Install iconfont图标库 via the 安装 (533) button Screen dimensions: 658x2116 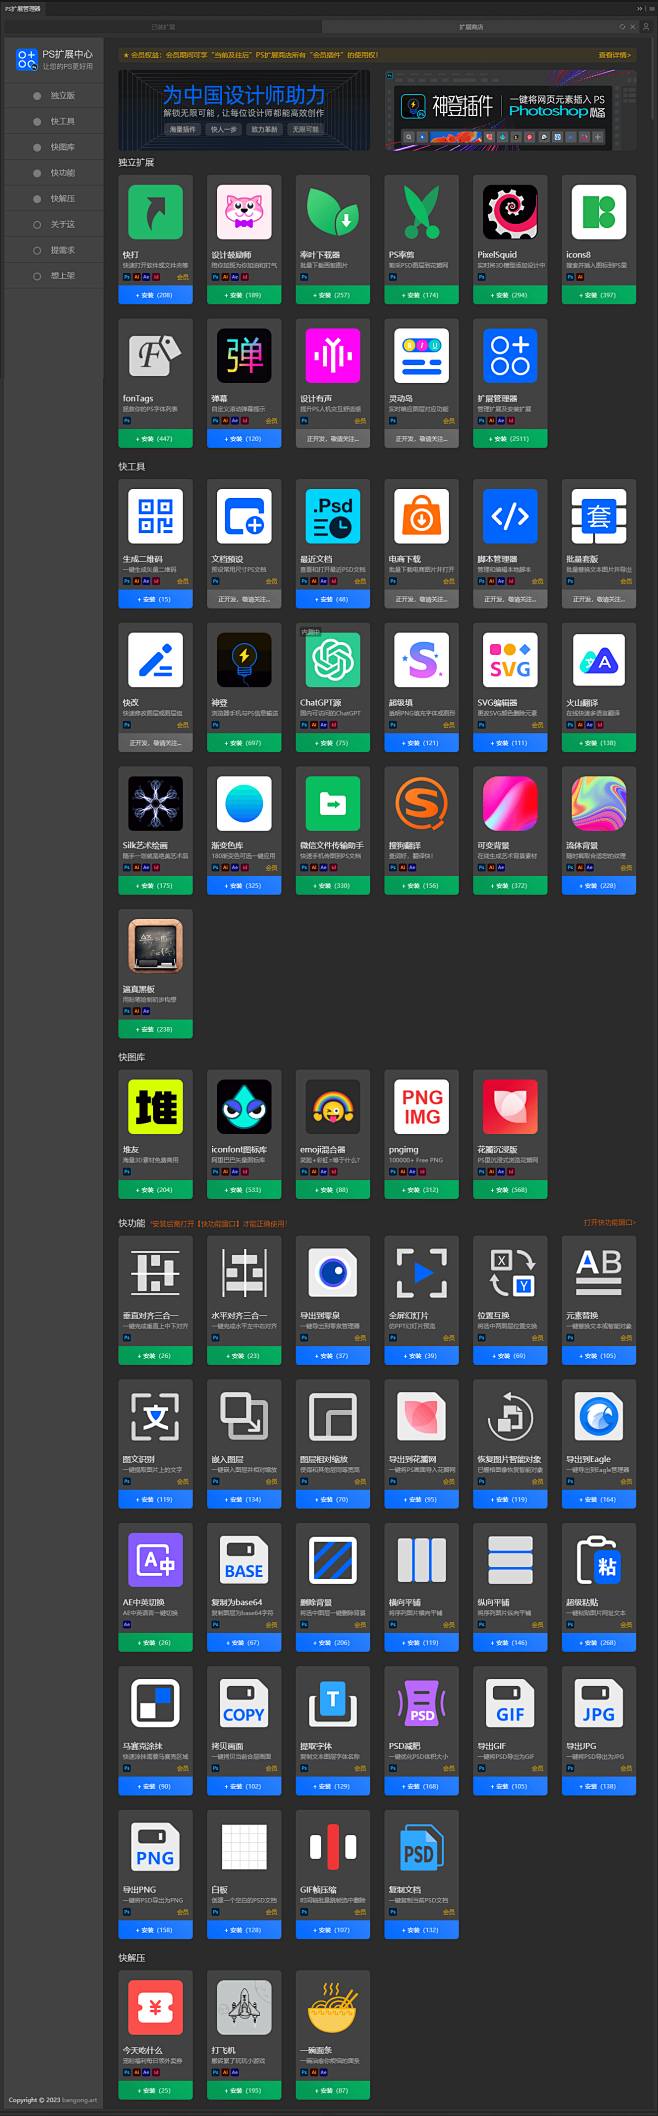coord(244,1190)
